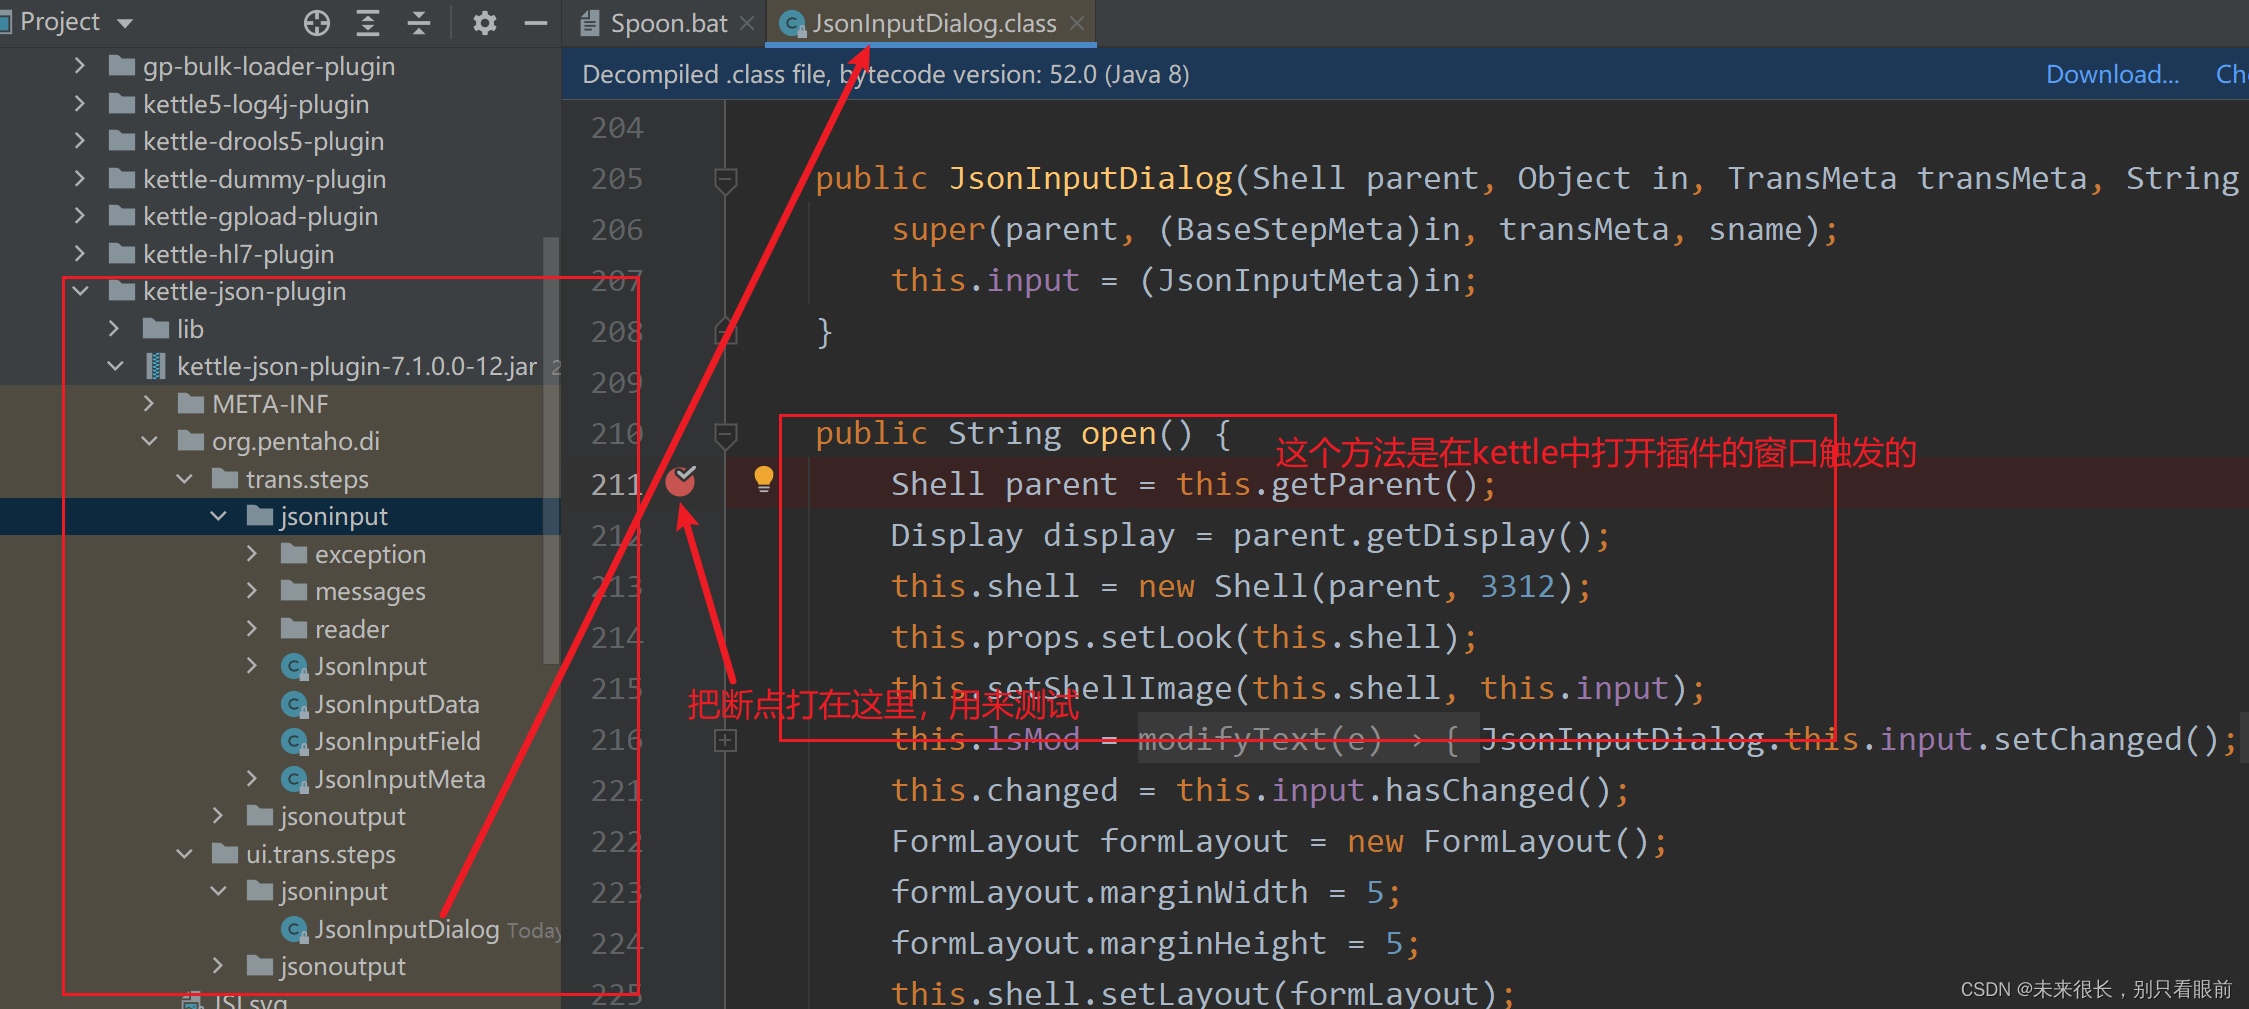Select the JsonInput class icon
The width and height of the screenshot is (2249, 1009).
click(294, 666)
